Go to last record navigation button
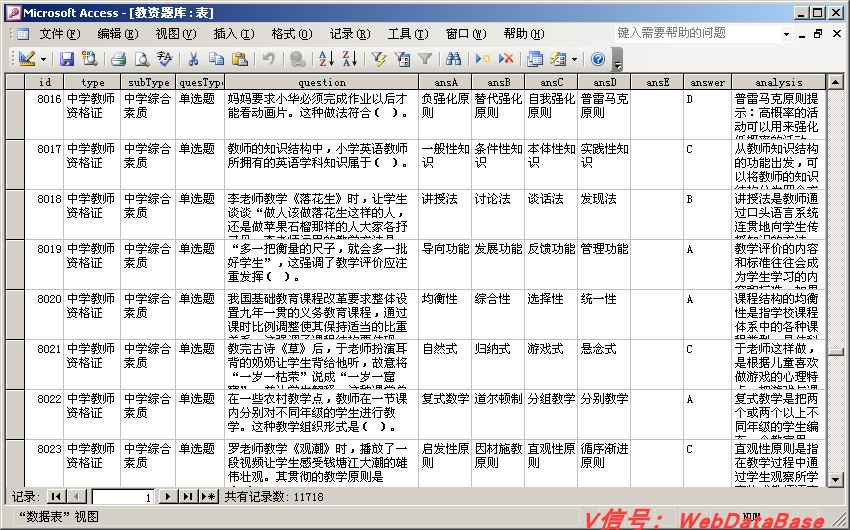The height and width of the screenshot is (530, 850). click(x=188, y=496)
